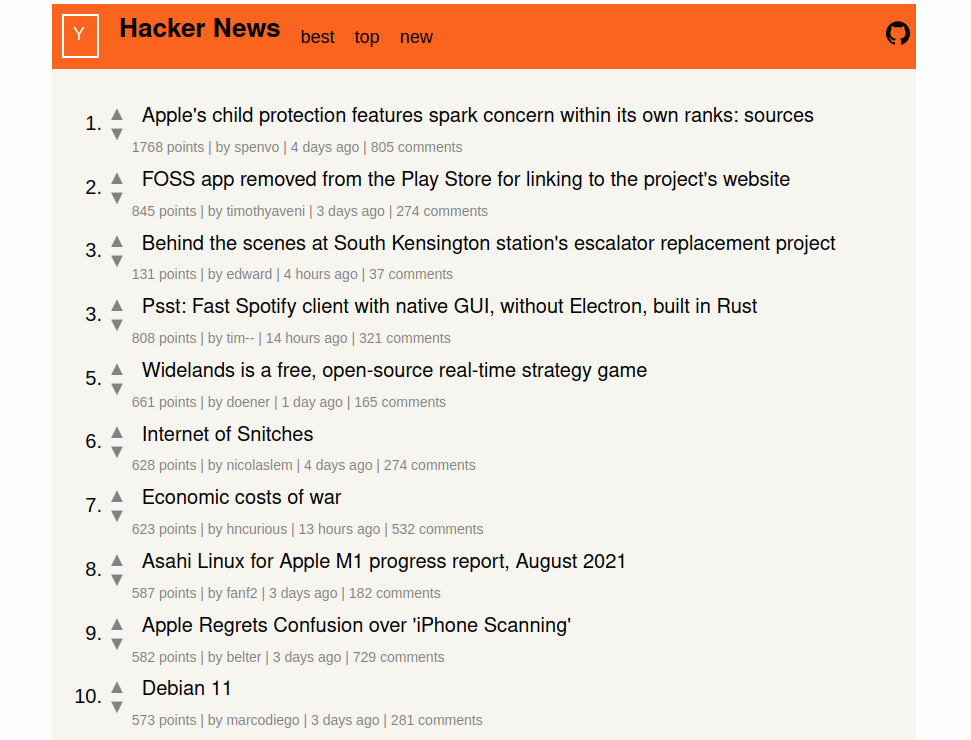Screen dimensions: 971x740
Task: Downvote the Apple Regrets Confusion story
Action: pos(117,643)
